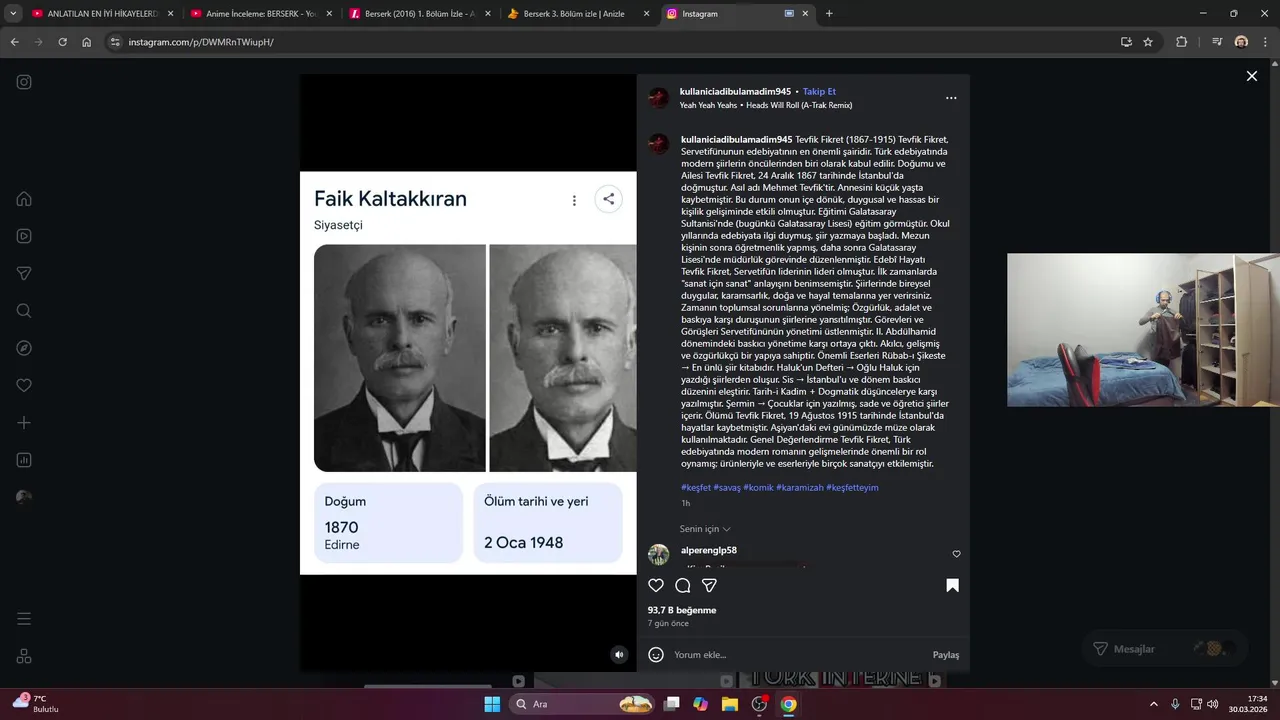1280x720 pixels.
Task: Click the Paylaş post-comment button
Action: pyautogui.click(x=946, y=655)
